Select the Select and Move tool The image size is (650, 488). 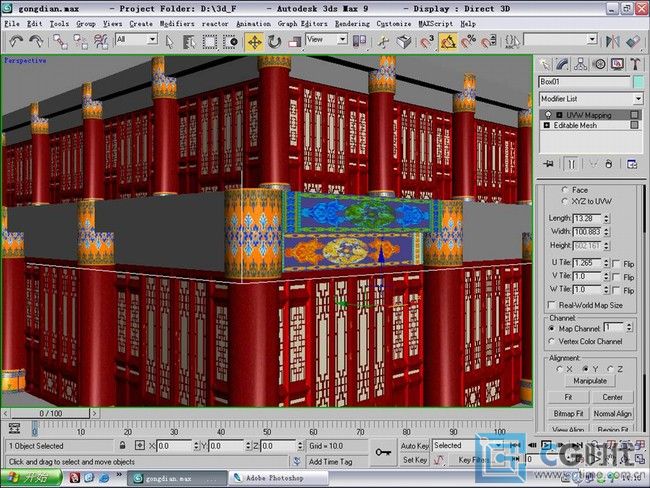tap(255, 42)
